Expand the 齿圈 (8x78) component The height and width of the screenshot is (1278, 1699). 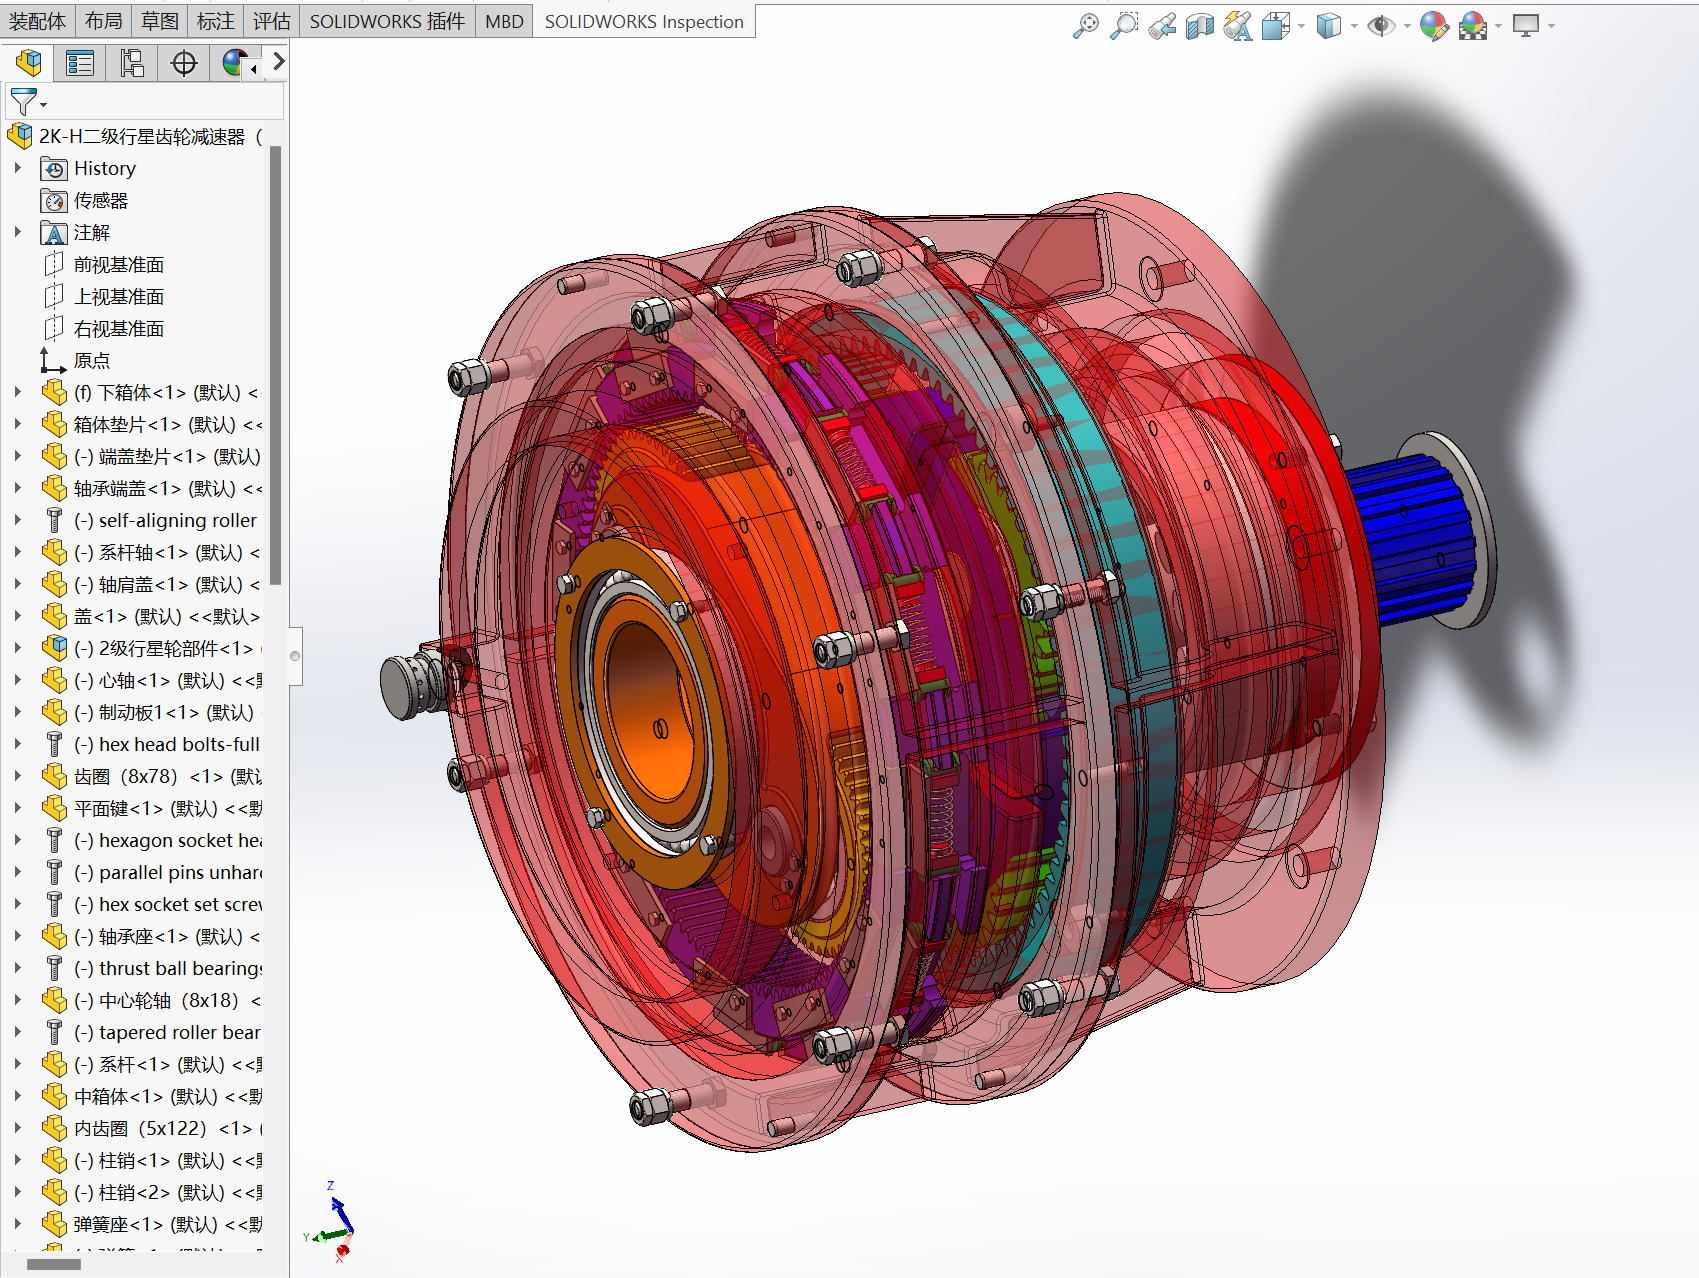18,776
